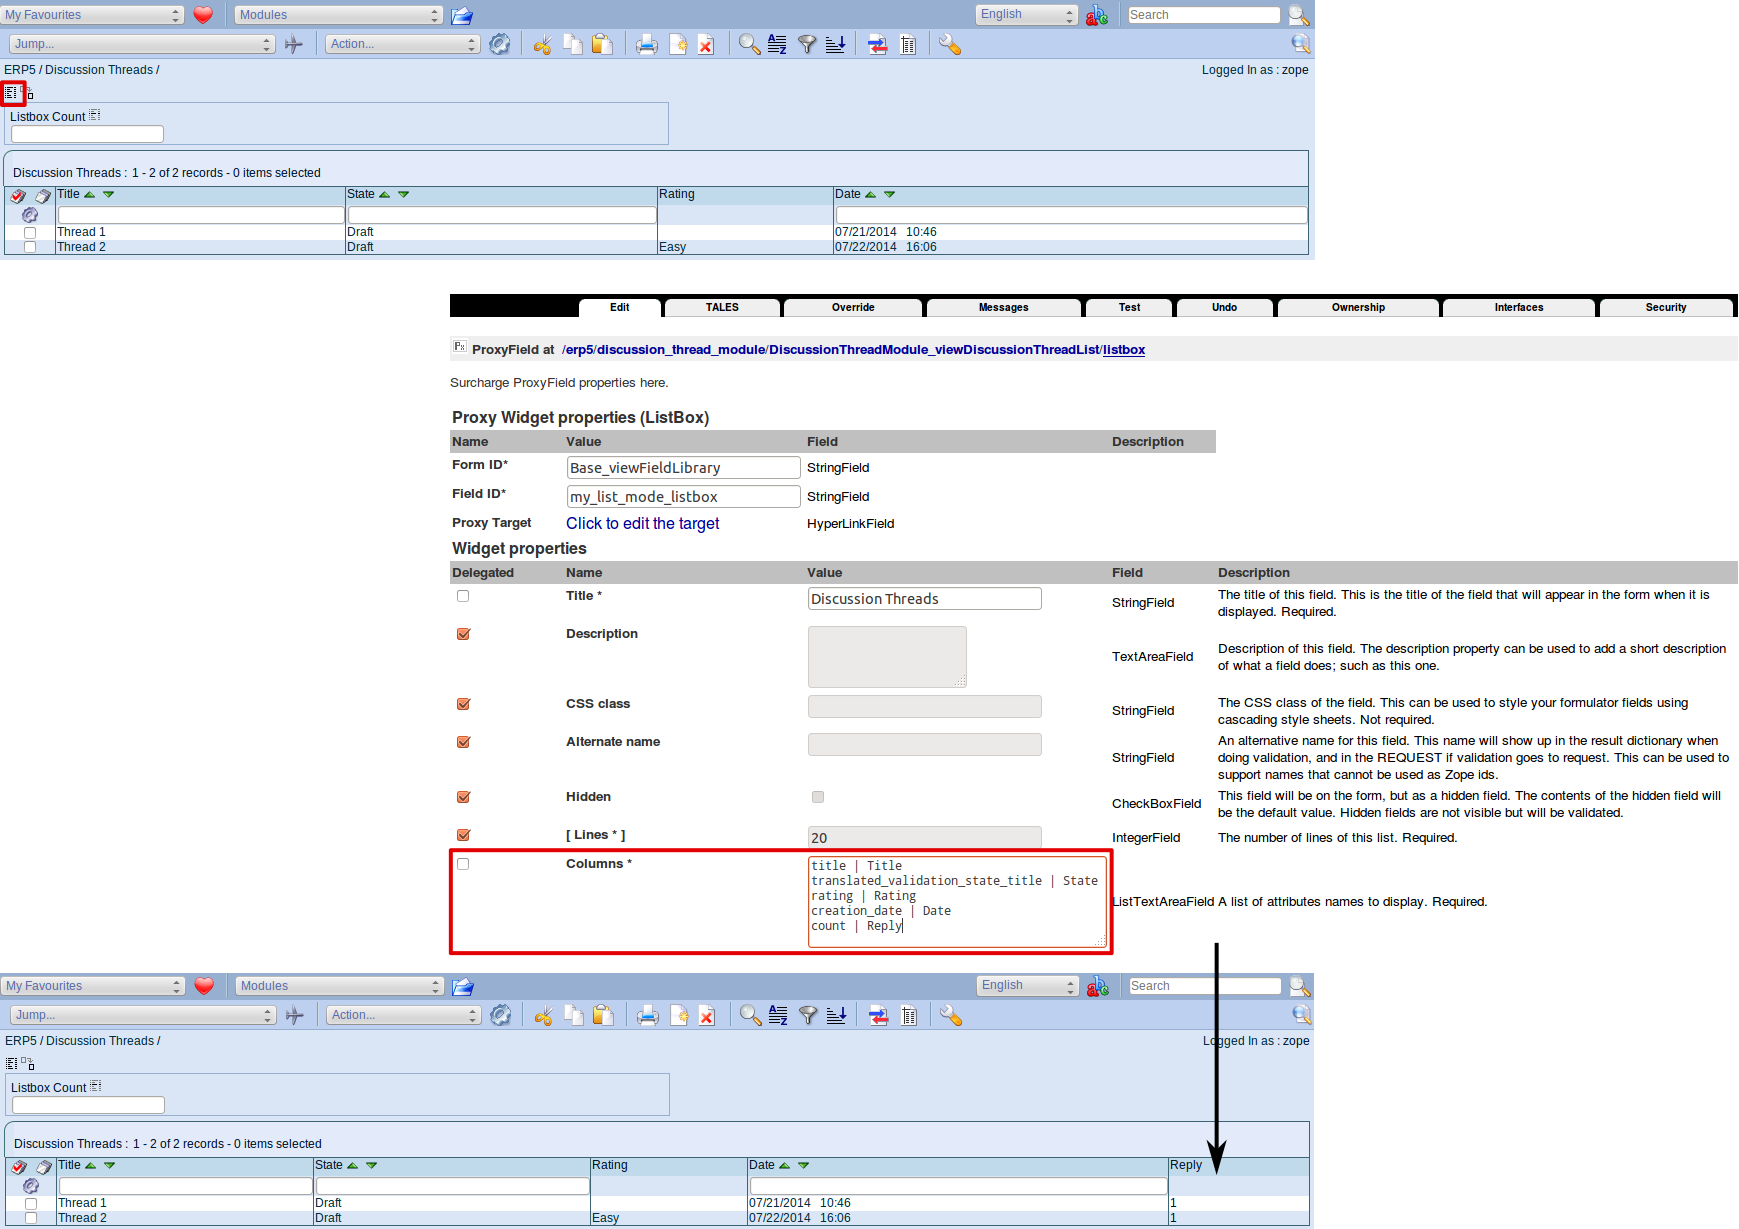Click search magnifier beside top Search field

1298,15
